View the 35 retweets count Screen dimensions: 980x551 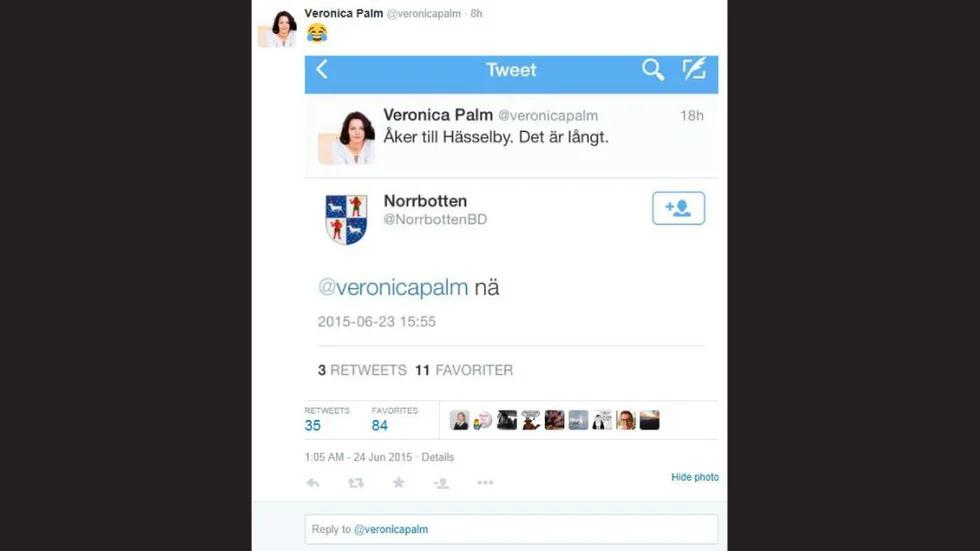point(312,425)
